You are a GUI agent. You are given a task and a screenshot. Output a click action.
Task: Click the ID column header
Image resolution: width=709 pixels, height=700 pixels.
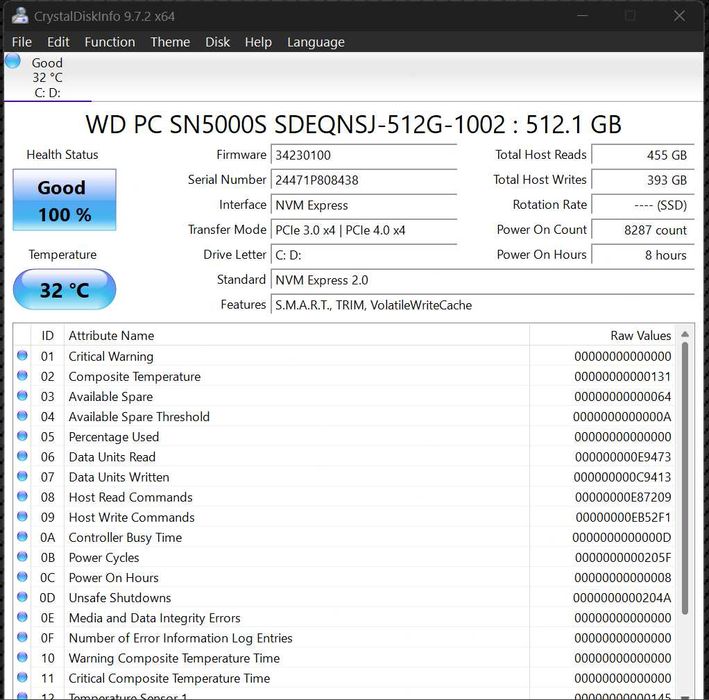tap(47, 336)
